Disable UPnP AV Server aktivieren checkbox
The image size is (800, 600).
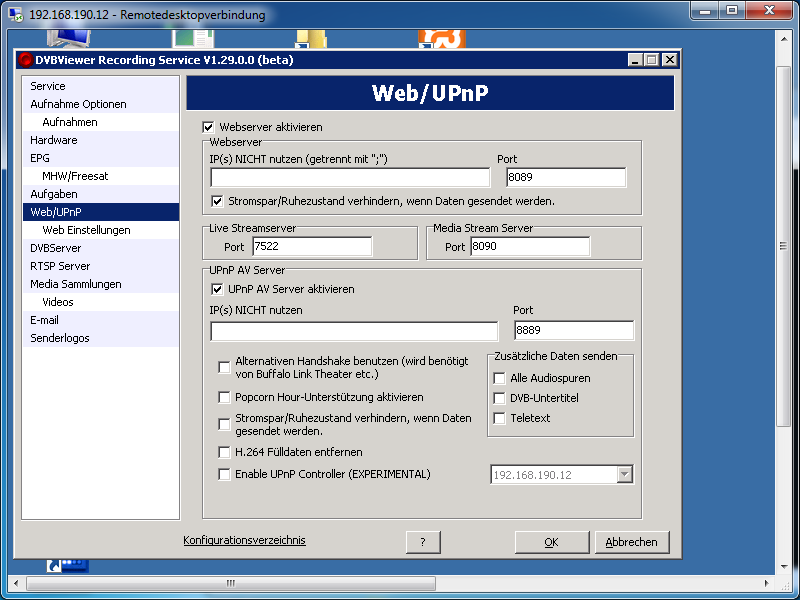click(x=217, y=289)
